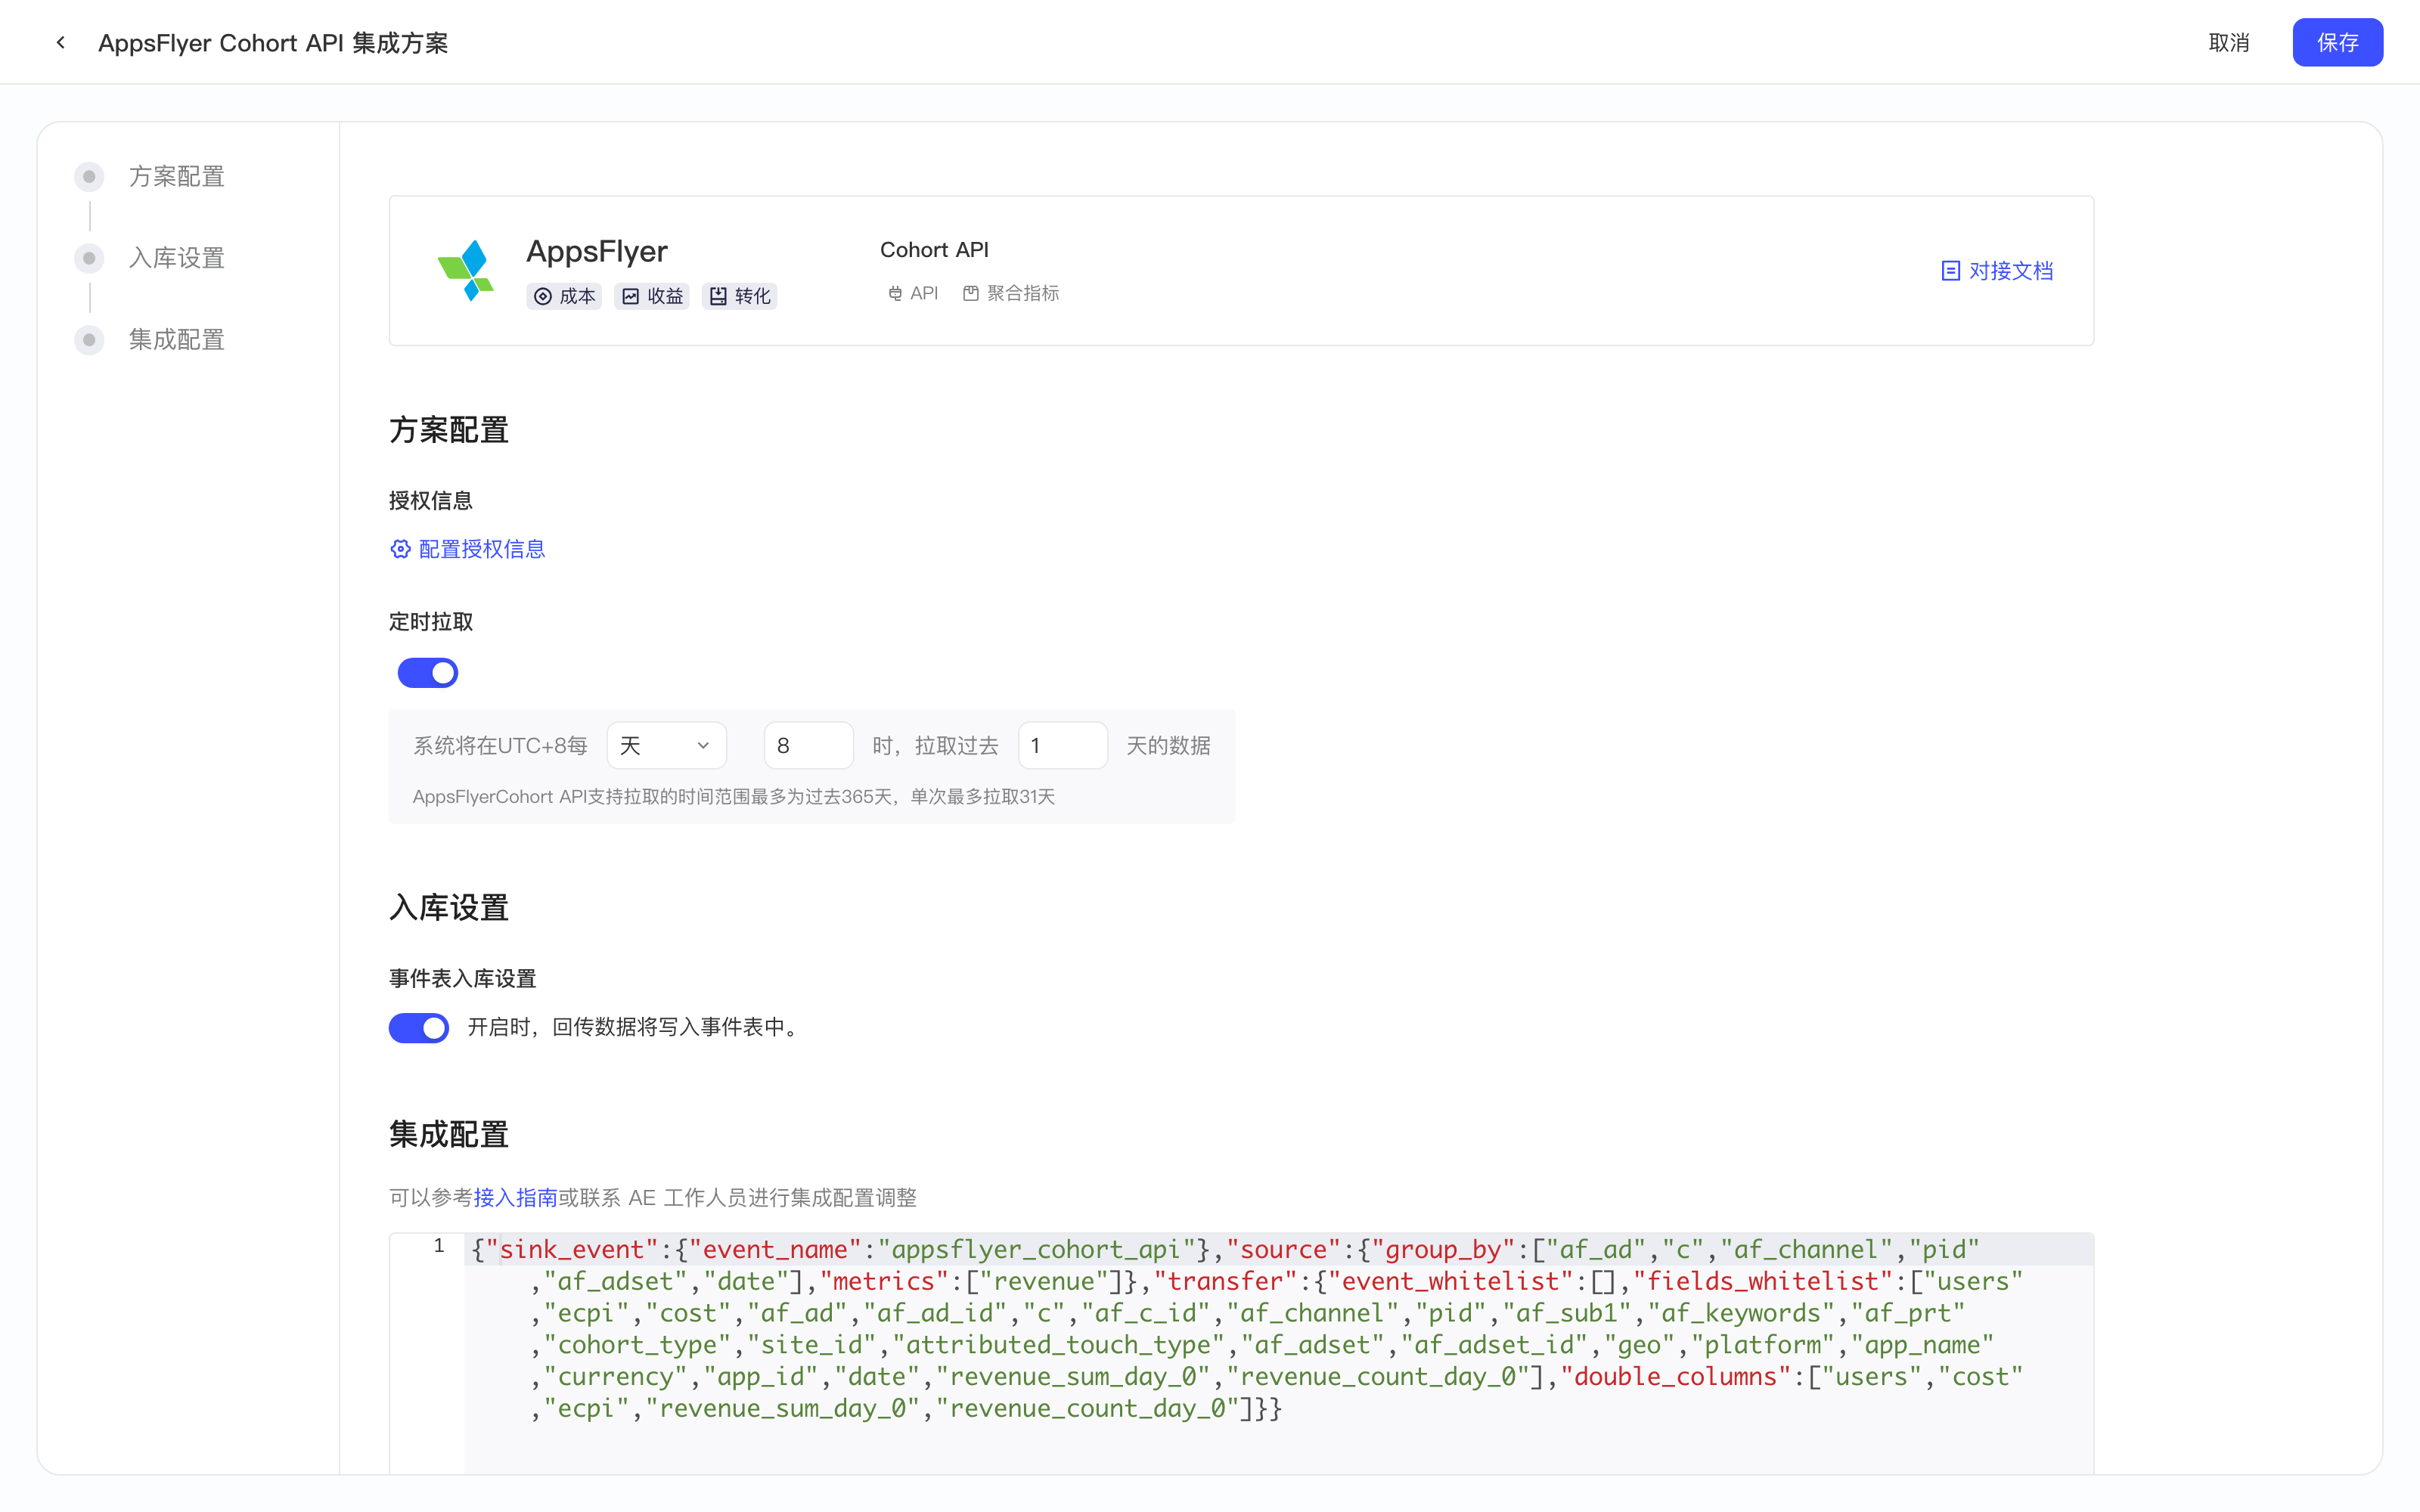Click the AppsFlyer logo icon

point(466,270)
